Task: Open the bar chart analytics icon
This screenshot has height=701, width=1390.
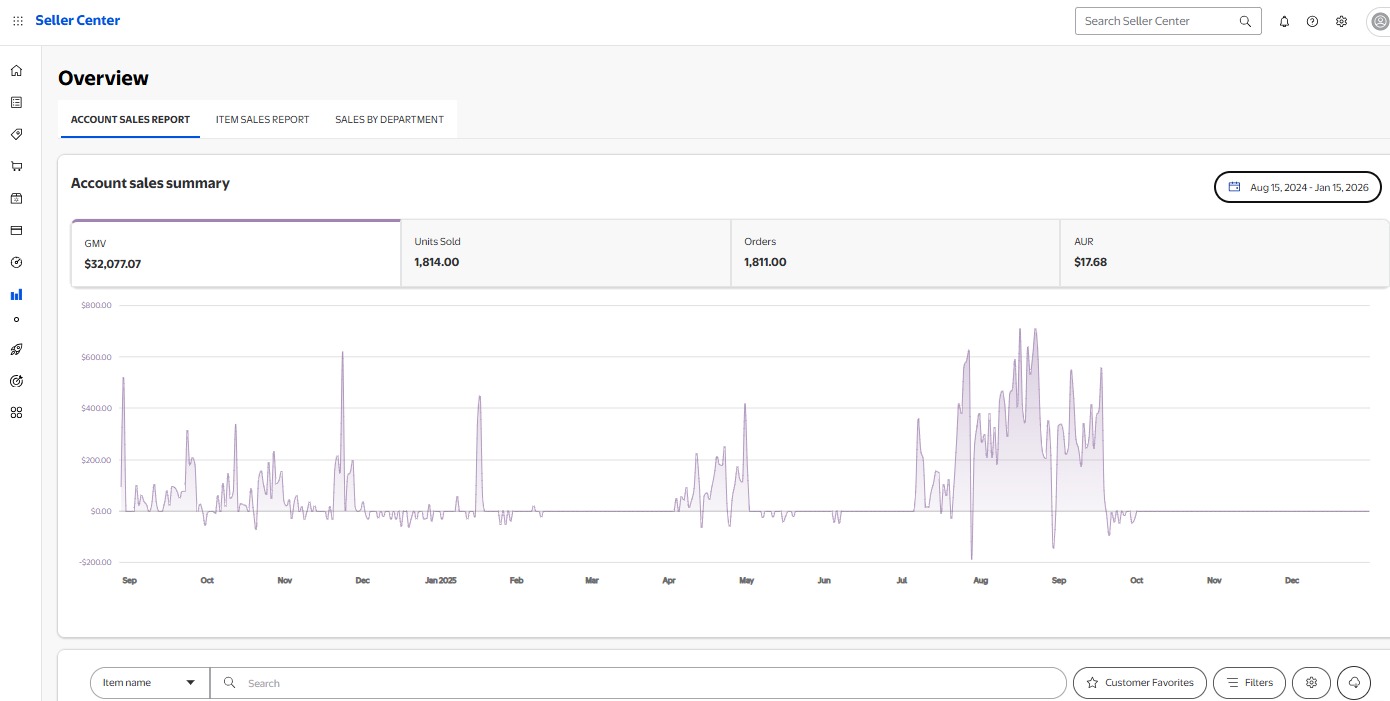Action: tap(16, 295)
